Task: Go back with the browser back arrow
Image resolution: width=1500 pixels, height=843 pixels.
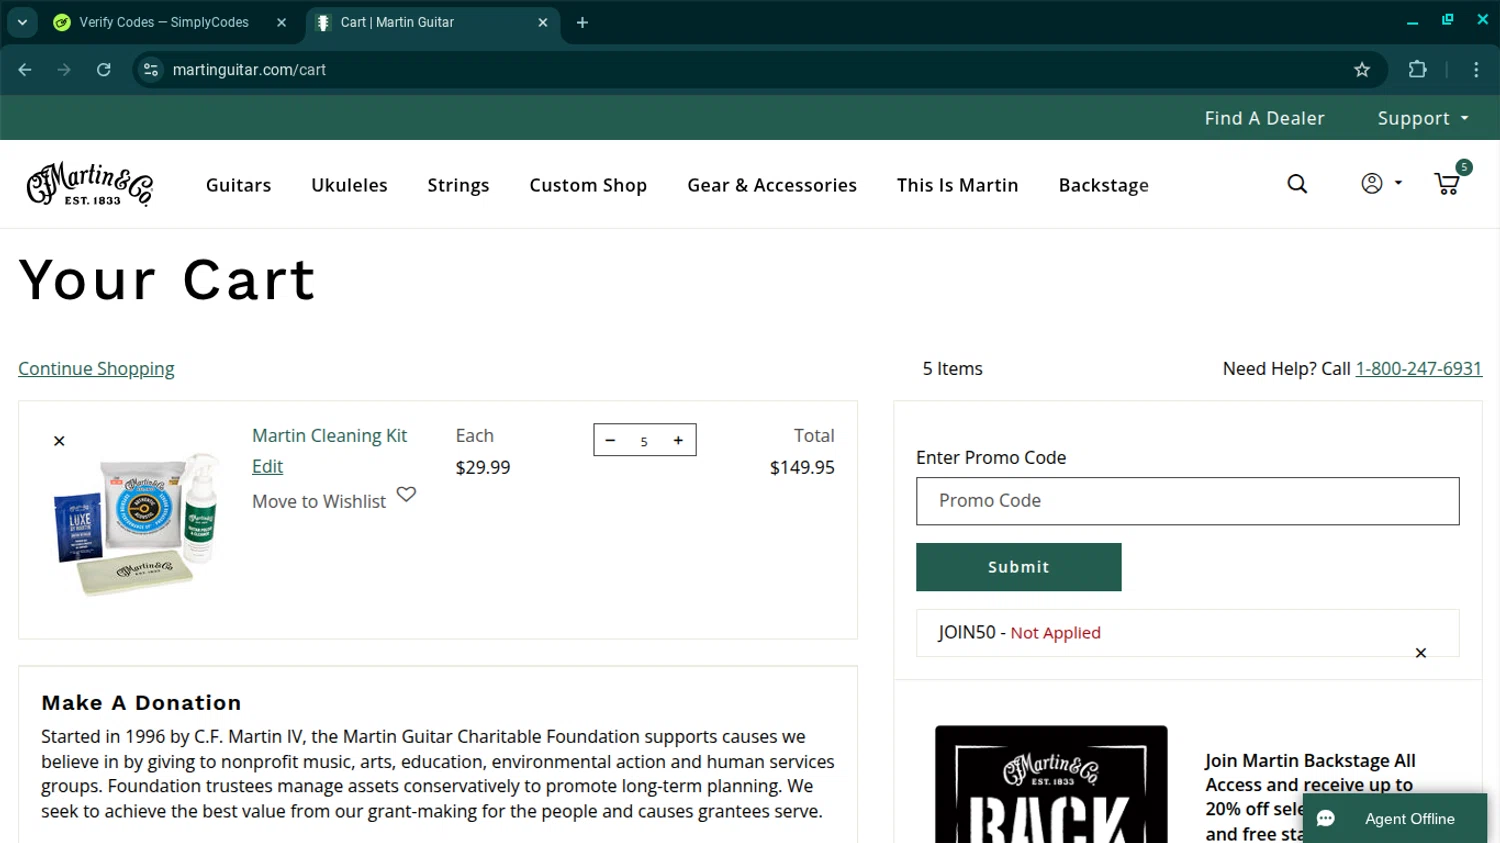Action: [x=25, y=70]
